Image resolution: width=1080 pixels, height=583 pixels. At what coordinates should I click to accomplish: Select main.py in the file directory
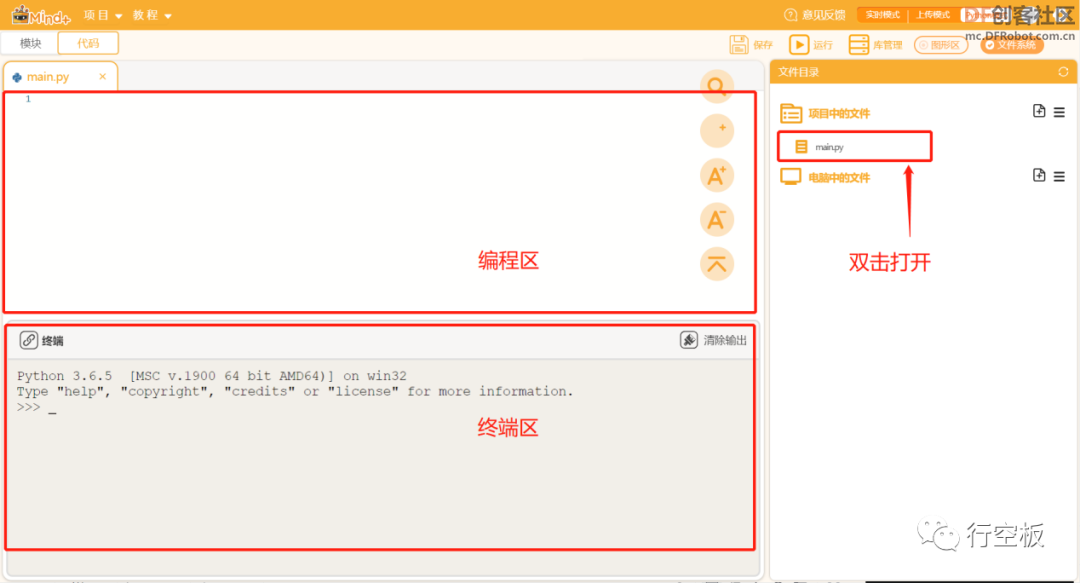855,147
